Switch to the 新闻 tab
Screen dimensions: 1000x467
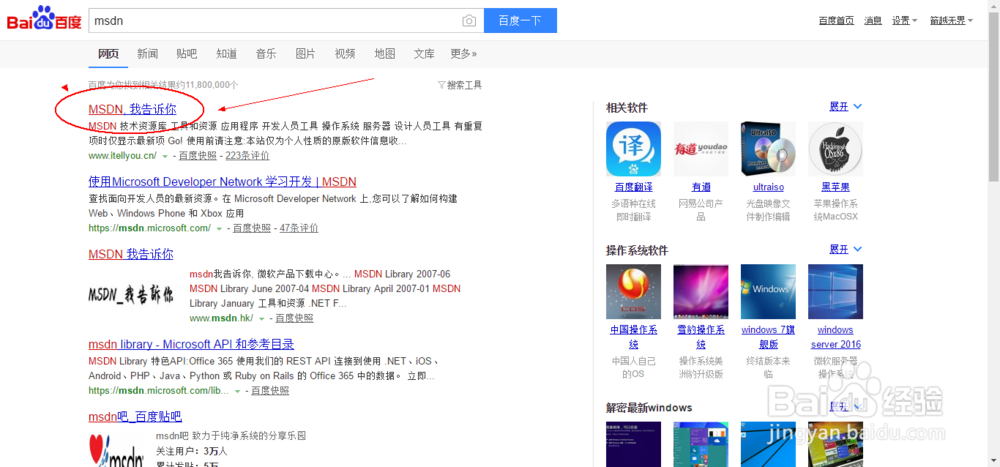(147, 54)
